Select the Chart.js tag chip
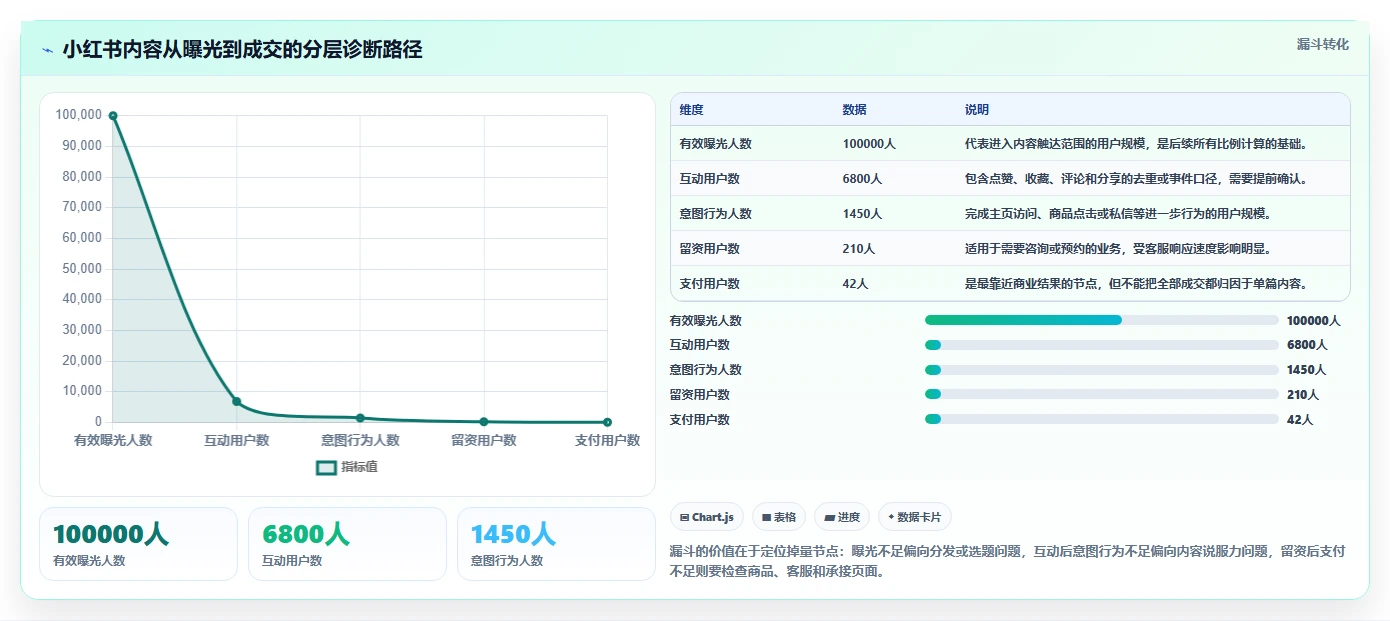The image size is (1390, 621). coord(707,517)
